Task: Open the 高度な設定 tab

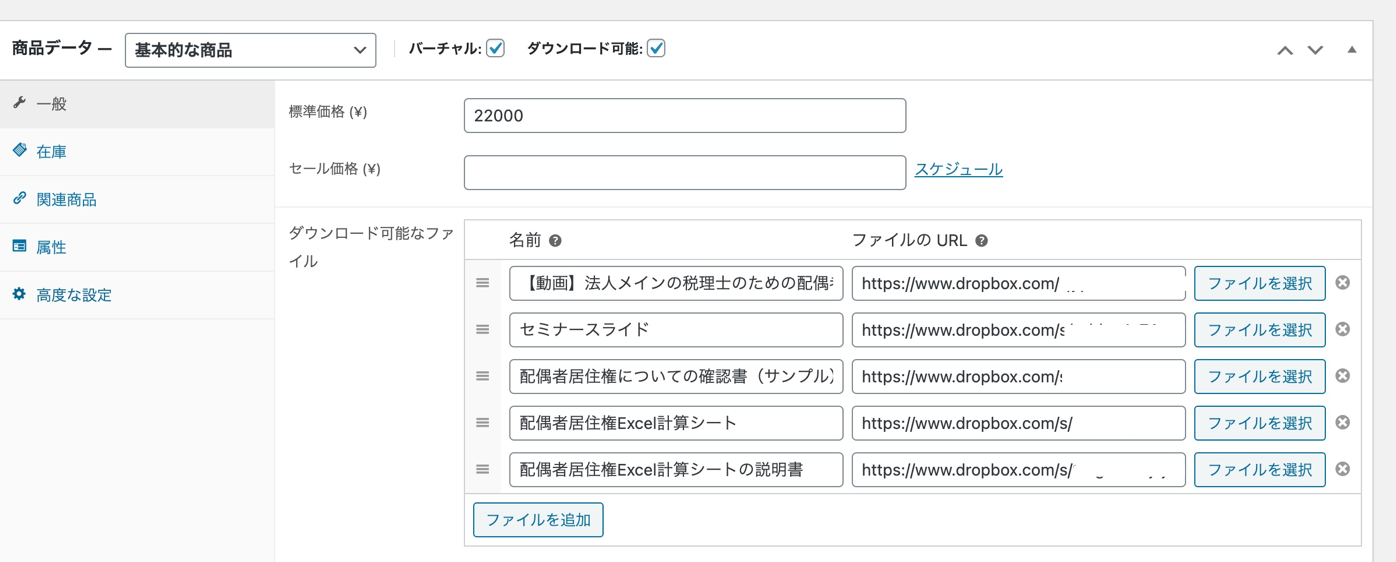Action: tap(137, 295)
